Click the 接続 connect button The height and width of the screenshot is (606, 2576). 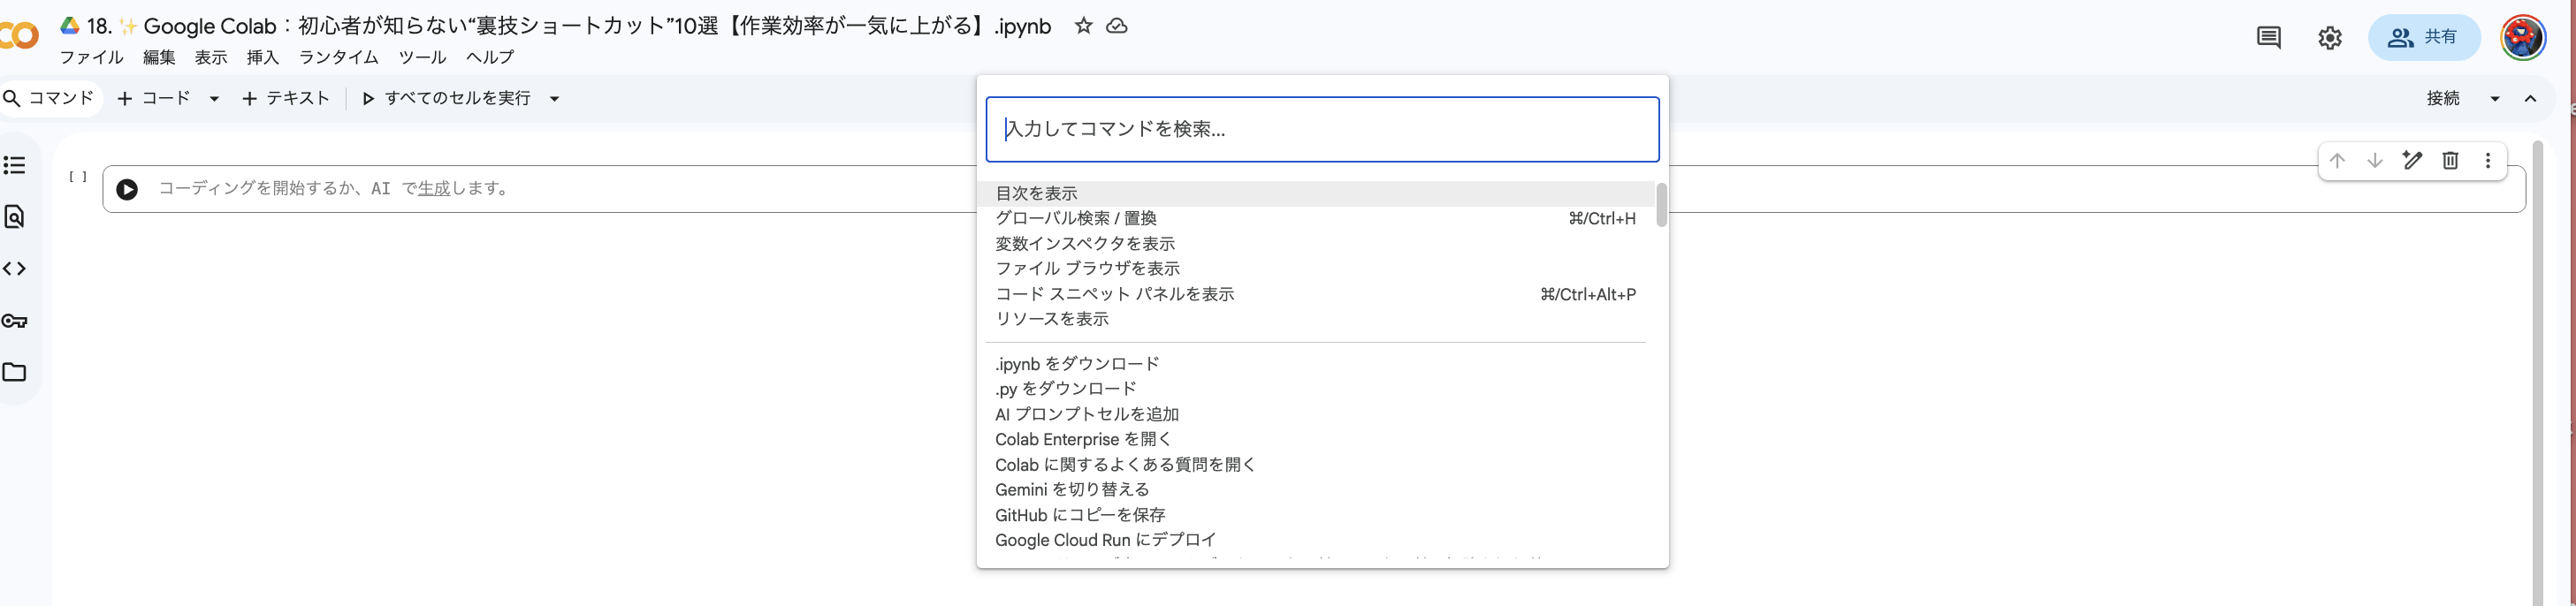click(2442, 98)
